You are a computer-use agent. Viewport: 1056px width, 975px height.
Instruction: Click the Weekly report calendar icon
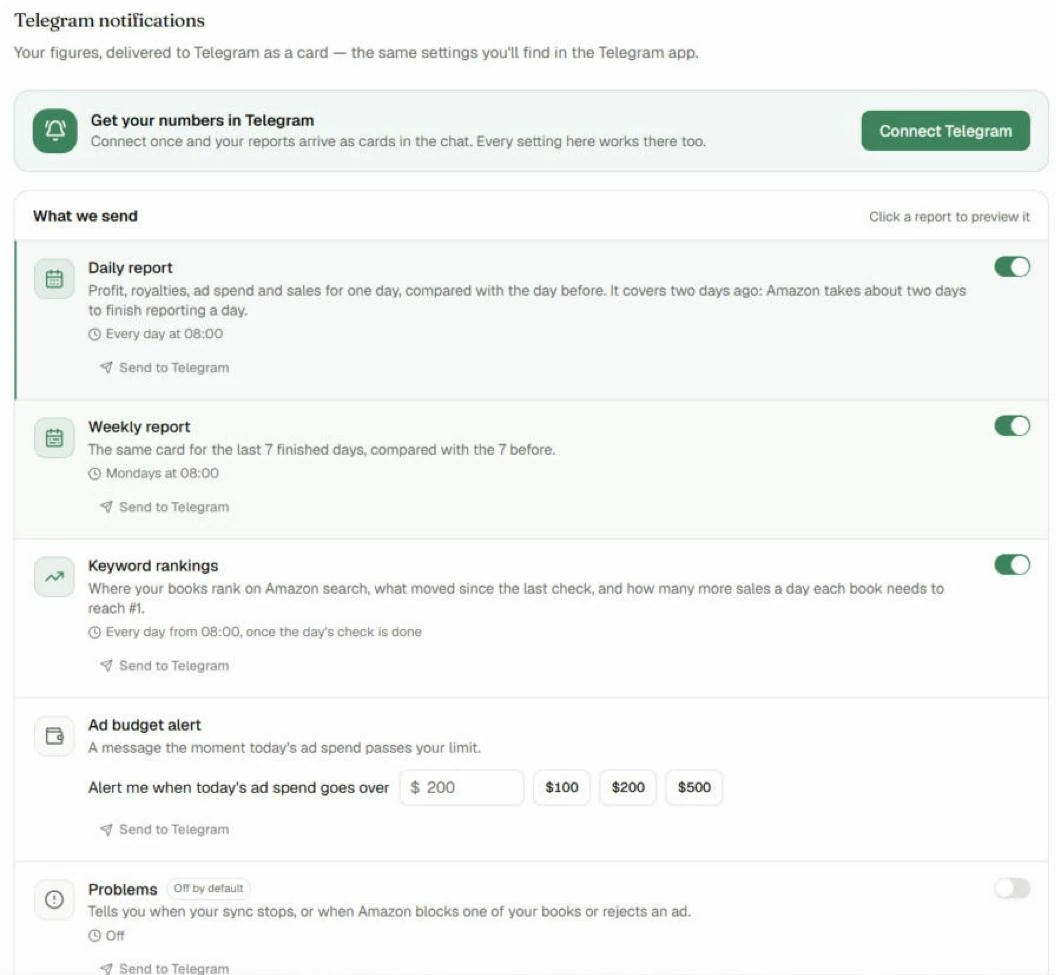coord(55,438)
